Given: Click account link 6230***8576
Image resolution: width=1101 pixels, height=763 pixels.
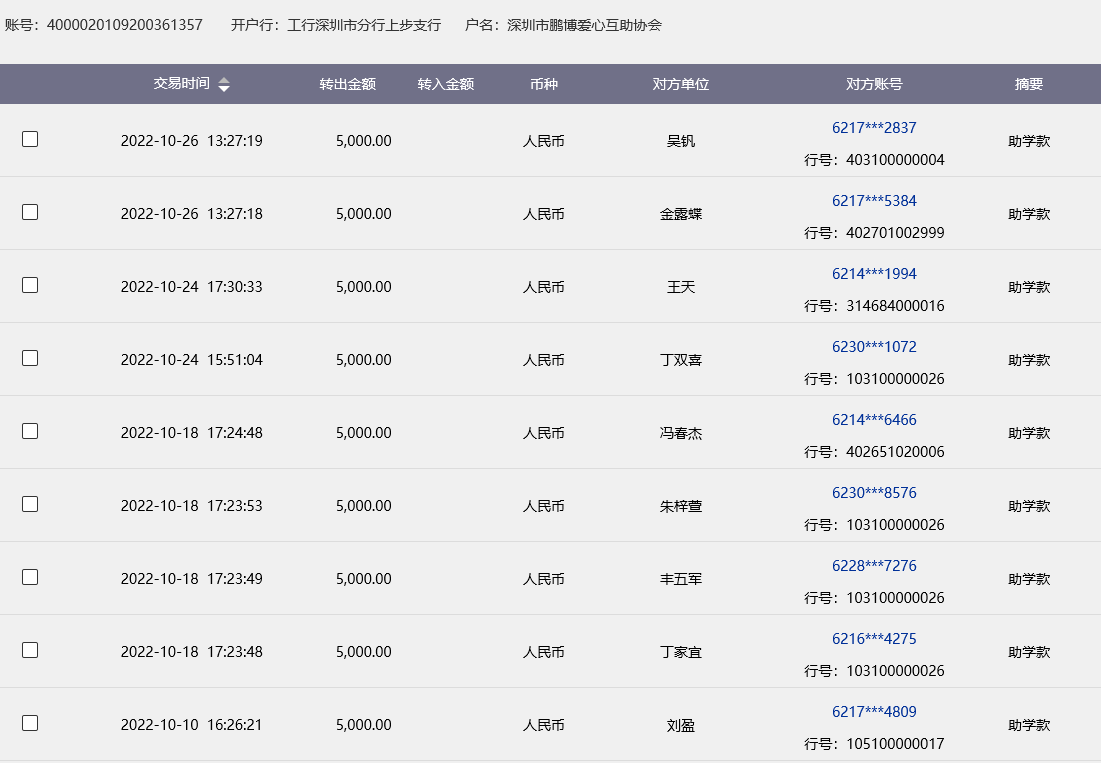Looking at the screenshot, I should (x=874, y=493).
